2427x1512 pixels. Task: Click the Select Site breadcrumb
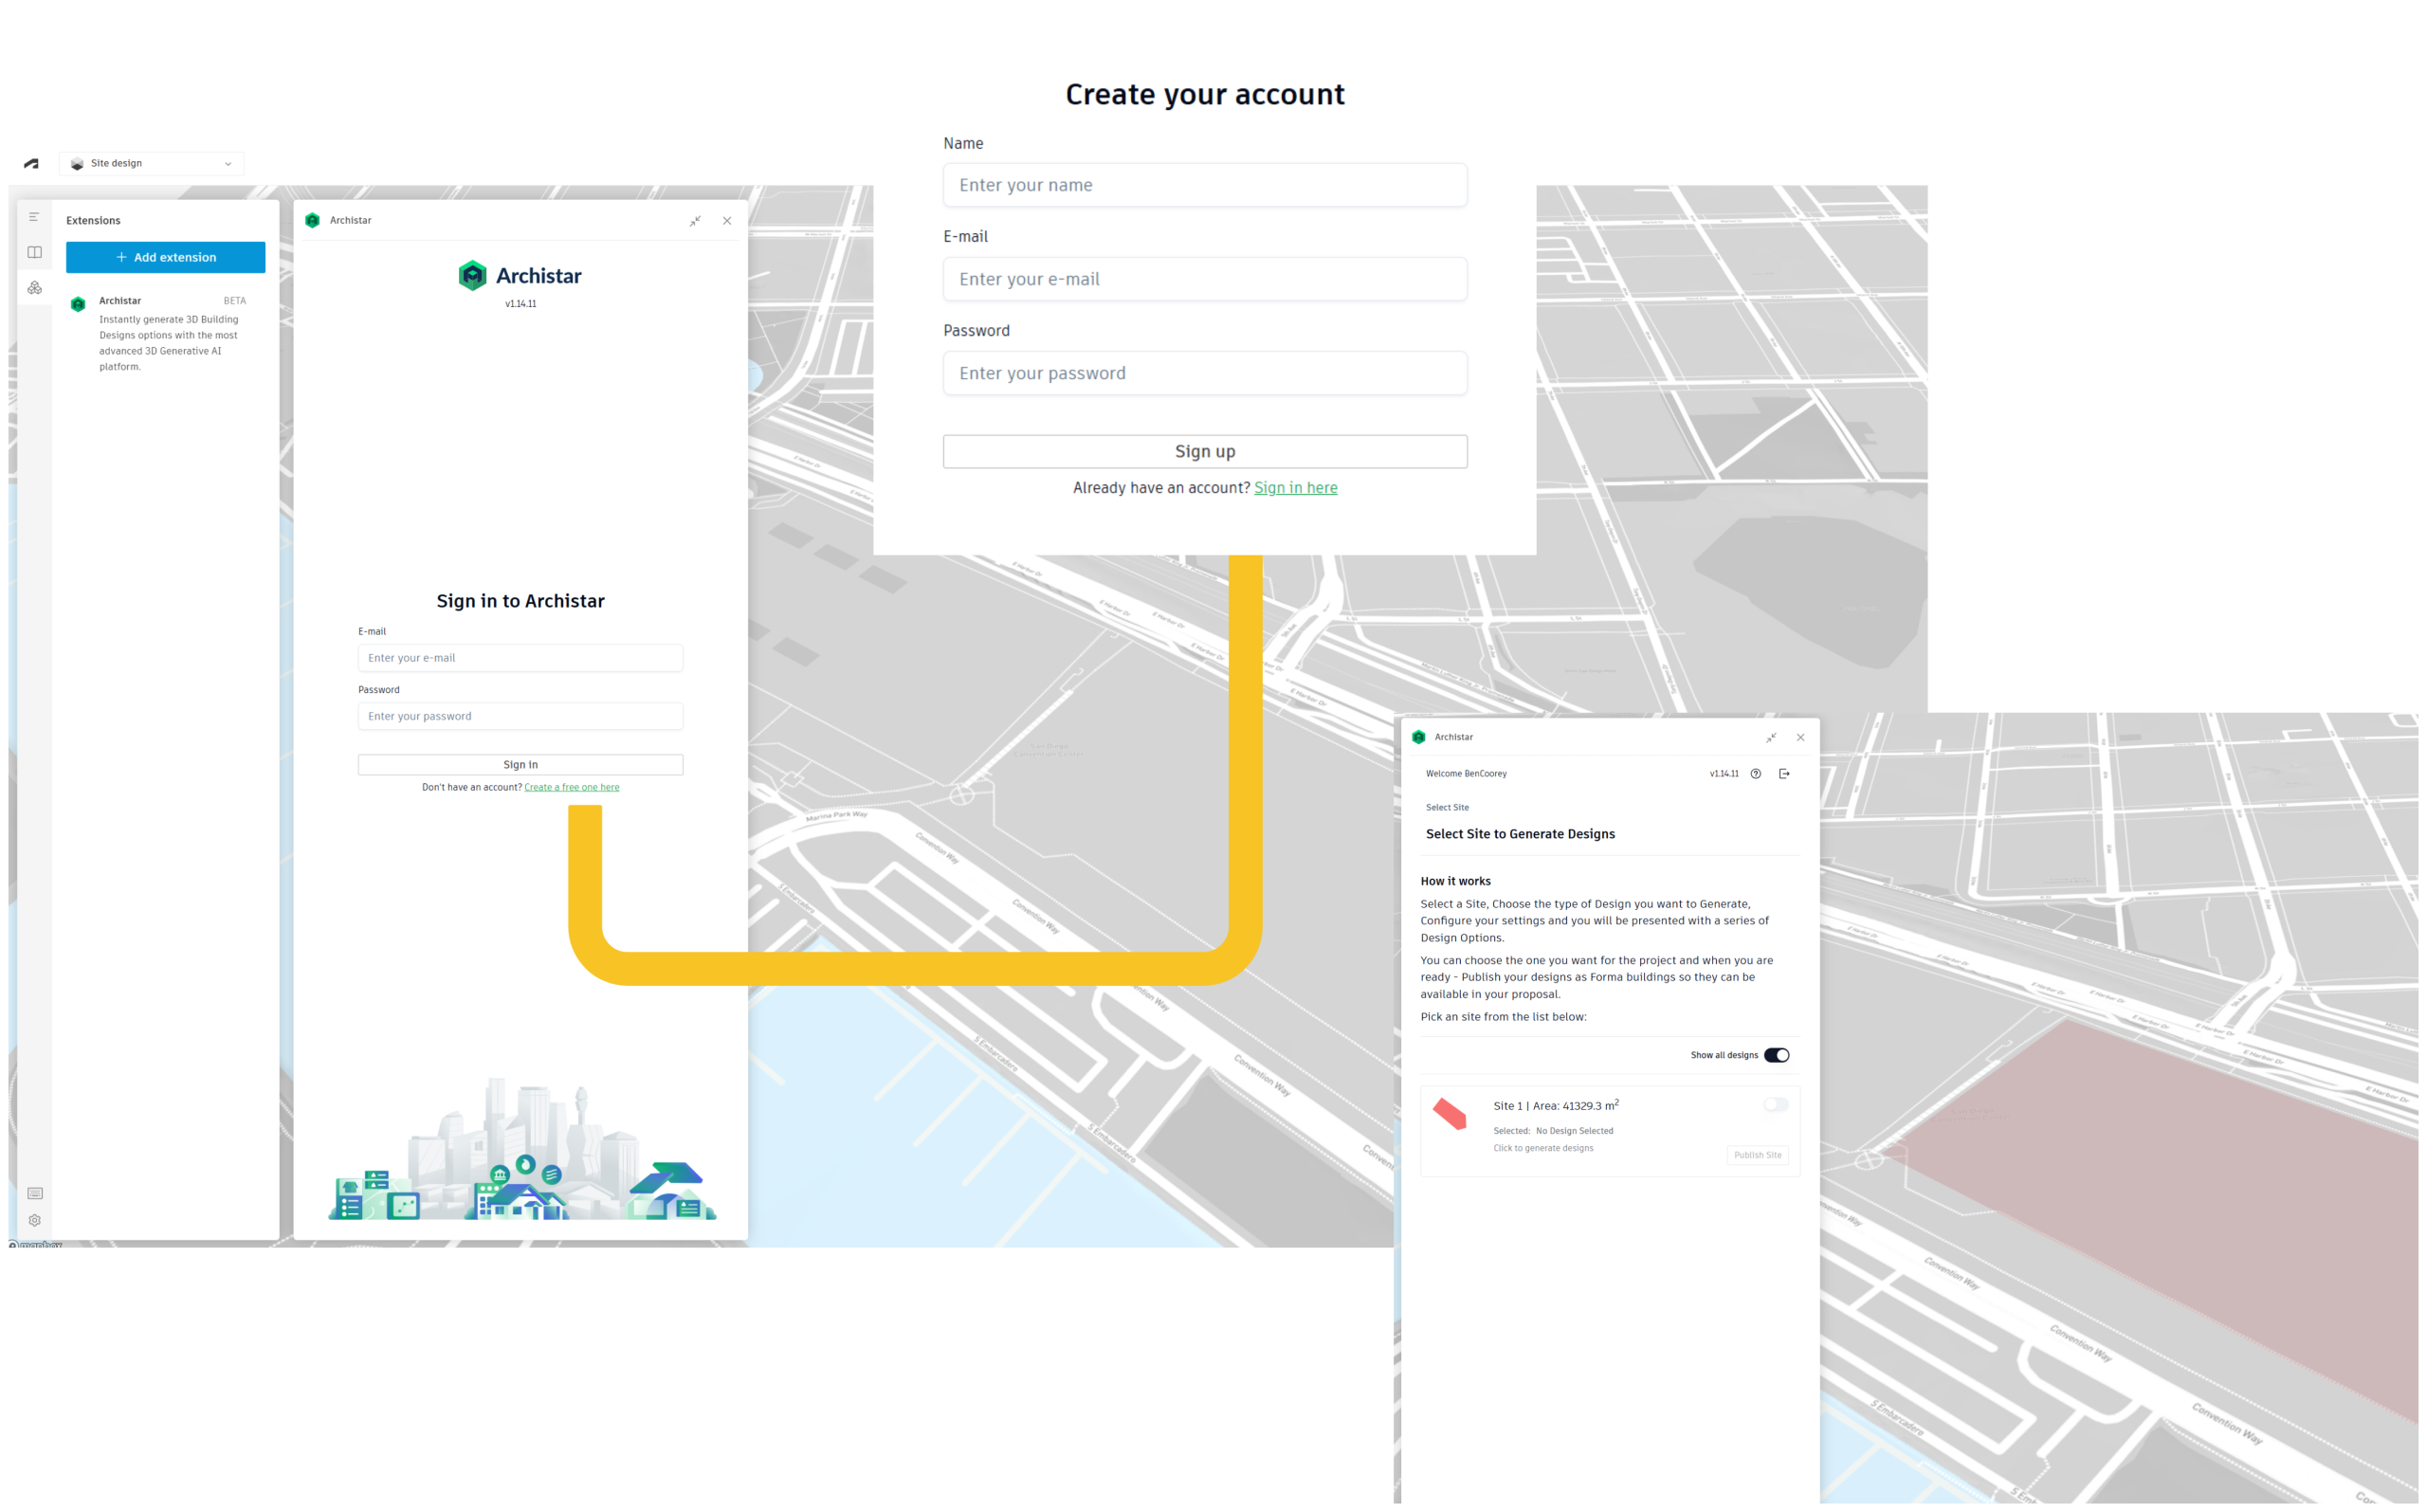(1449, 808)
